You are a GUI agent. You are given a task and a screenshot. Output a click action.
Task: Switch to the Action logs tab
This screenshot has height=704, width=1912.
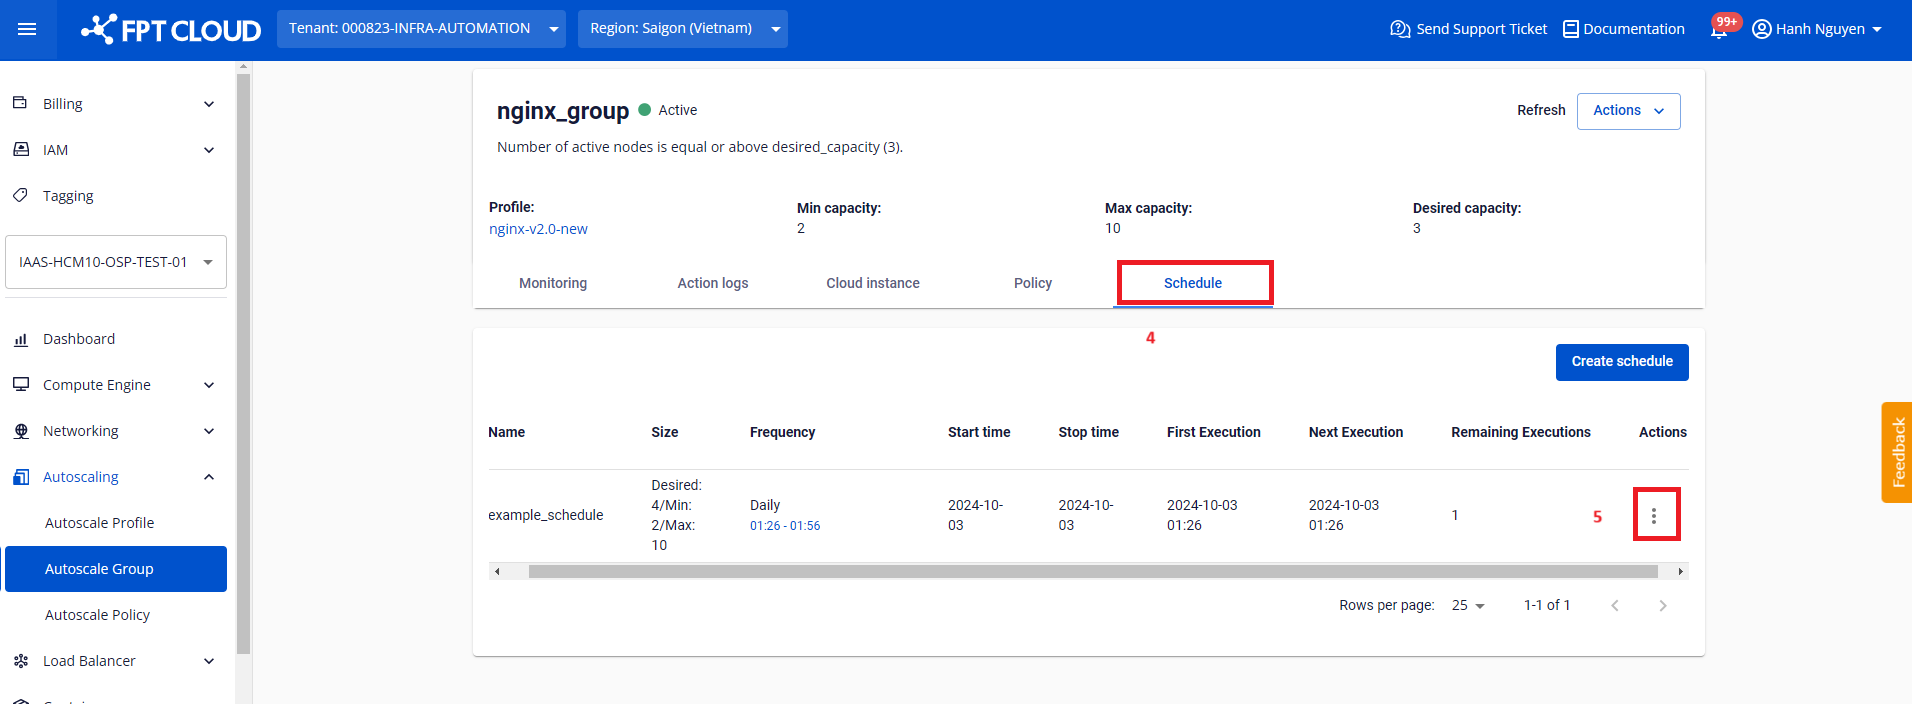712,283
